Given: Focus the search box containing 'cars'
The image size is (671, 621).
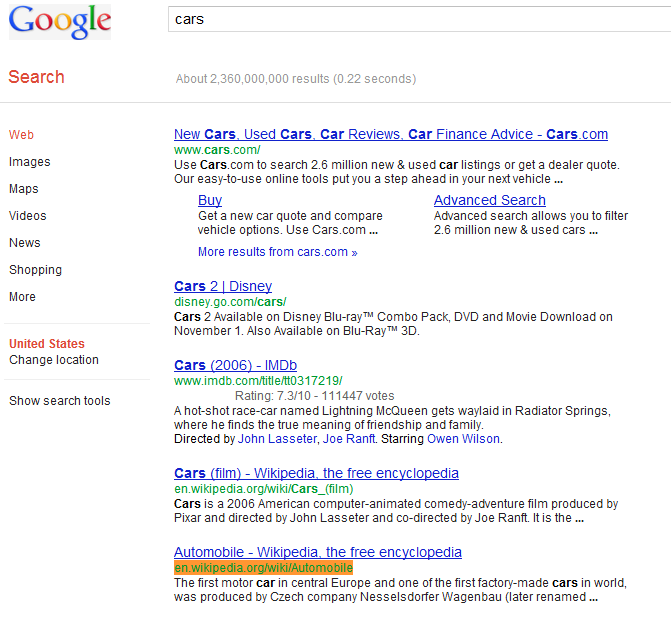Looking at the screenshot, I should [x=419, y=19].
